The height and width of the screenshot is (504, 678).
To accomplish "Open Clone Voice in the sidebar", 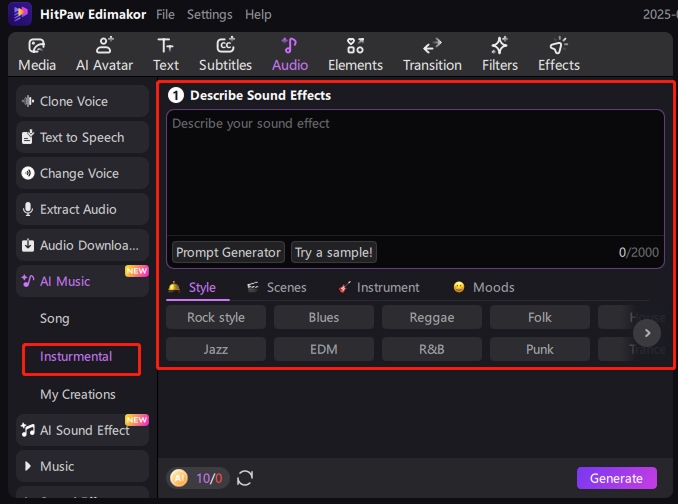I will tap(83, 101).
